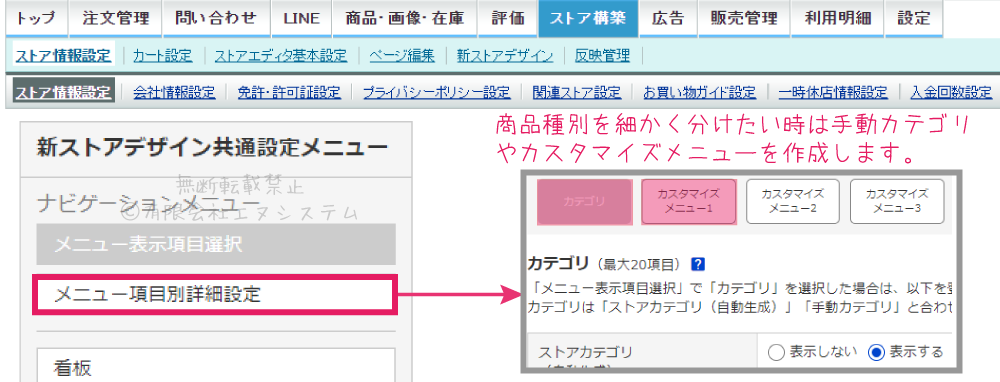Image resolution: width=1000 pixels, height=382 pixels.
Task: Switch to the 問い合わせ tab
Action: point(216,18)
